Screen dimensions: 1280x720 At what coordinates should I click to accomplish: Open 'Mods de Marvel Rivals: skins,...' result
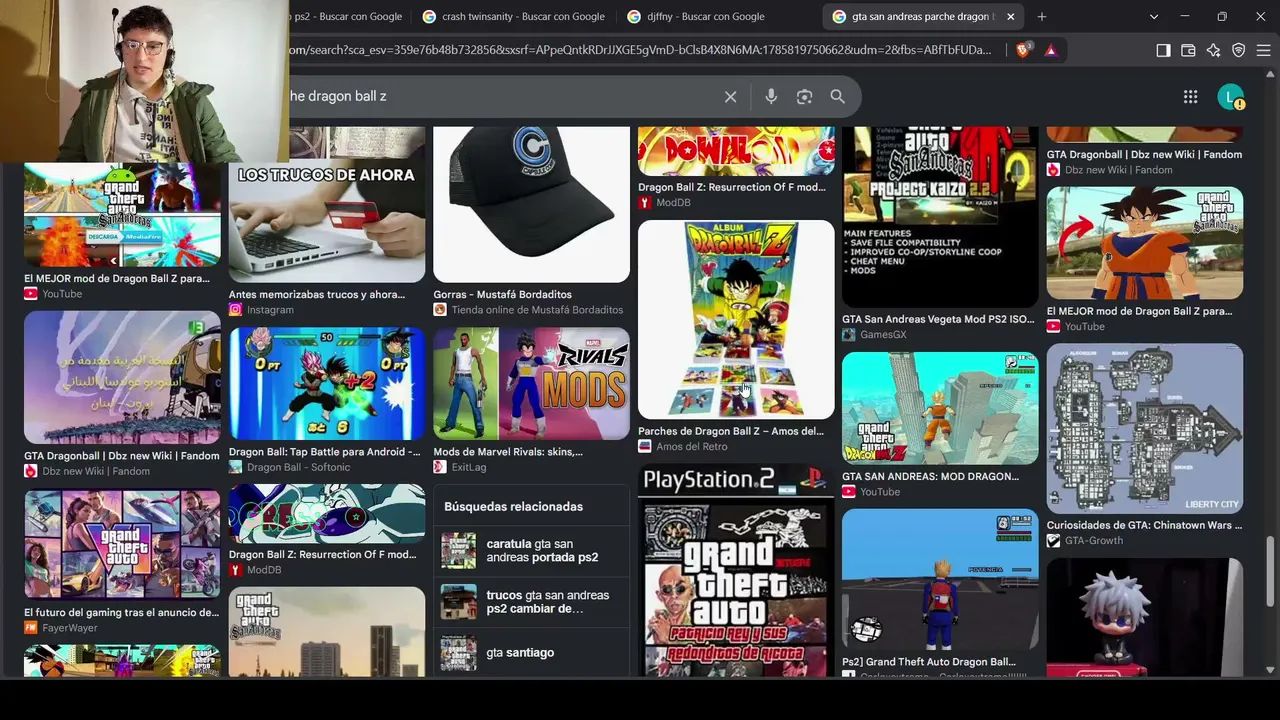point(508,452)
